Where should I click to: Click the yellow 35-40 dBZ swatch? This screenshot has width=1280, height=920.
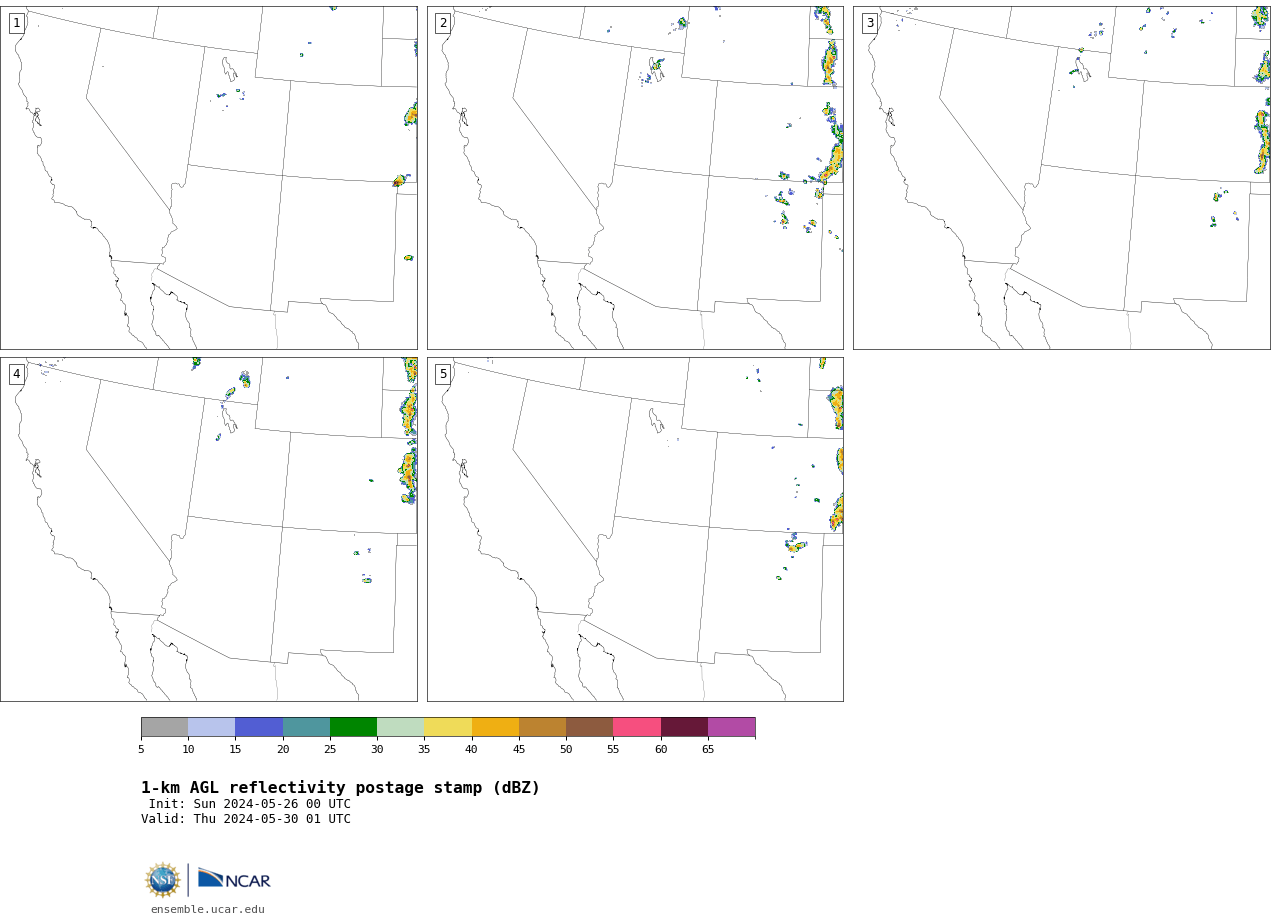(448, 727)
